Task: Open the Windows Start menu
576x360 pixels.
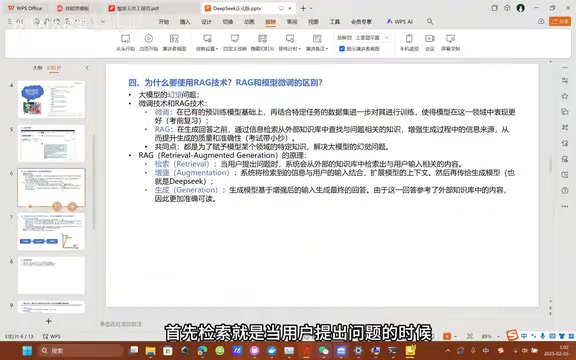Action: click(x=27, y=350)
